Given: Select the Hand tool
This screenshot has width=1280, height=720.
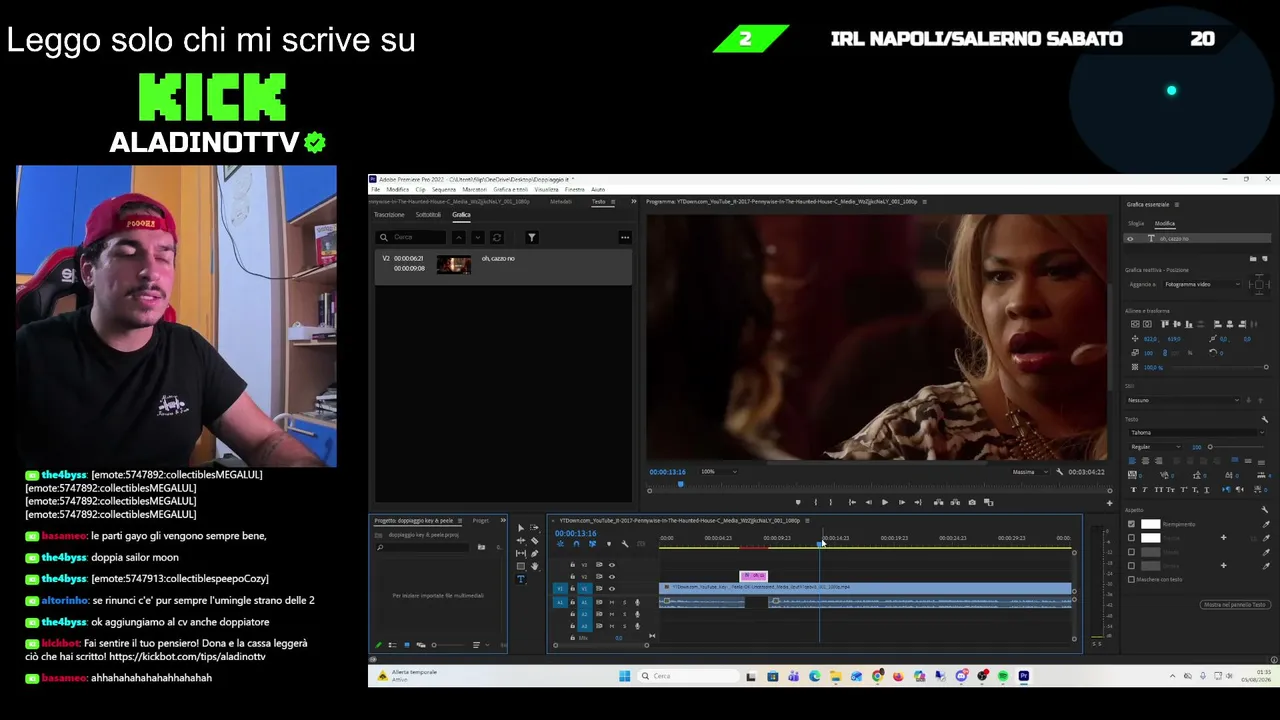Looking at the screenshot, I should click(534, 566).
